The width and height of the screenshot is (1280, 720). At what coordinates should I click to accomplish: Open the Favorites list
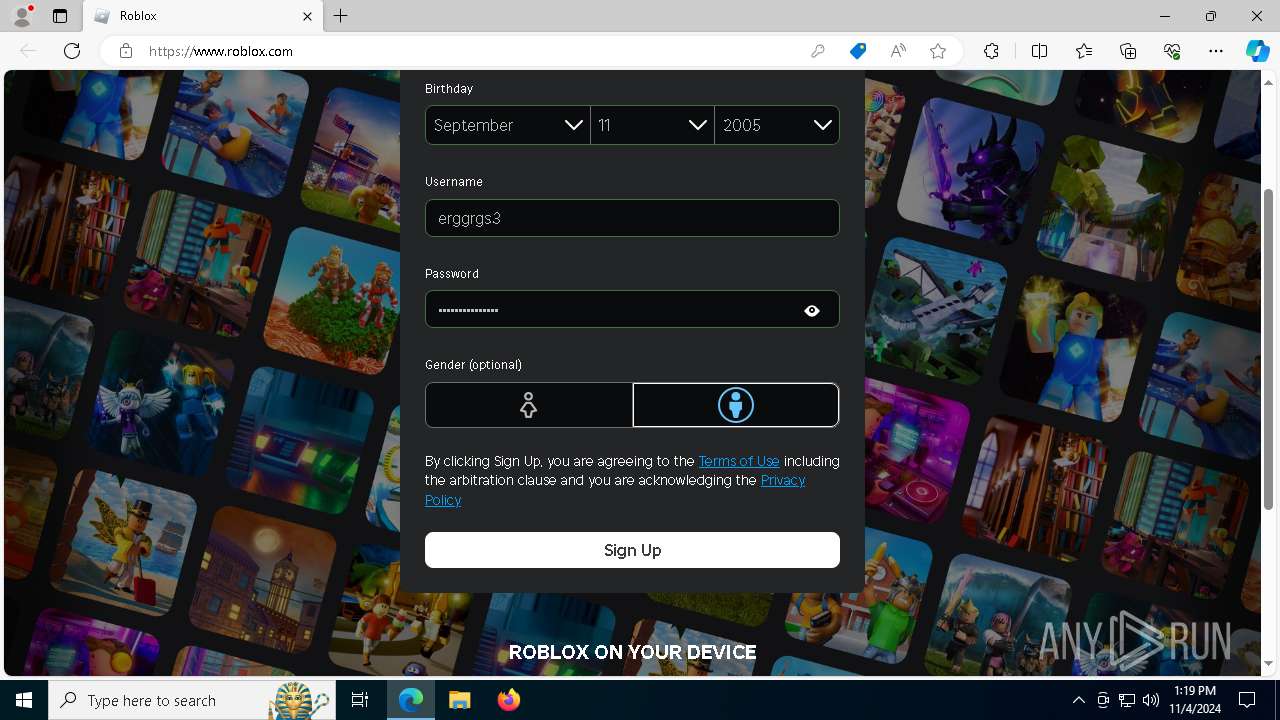tap(1084, 51)
